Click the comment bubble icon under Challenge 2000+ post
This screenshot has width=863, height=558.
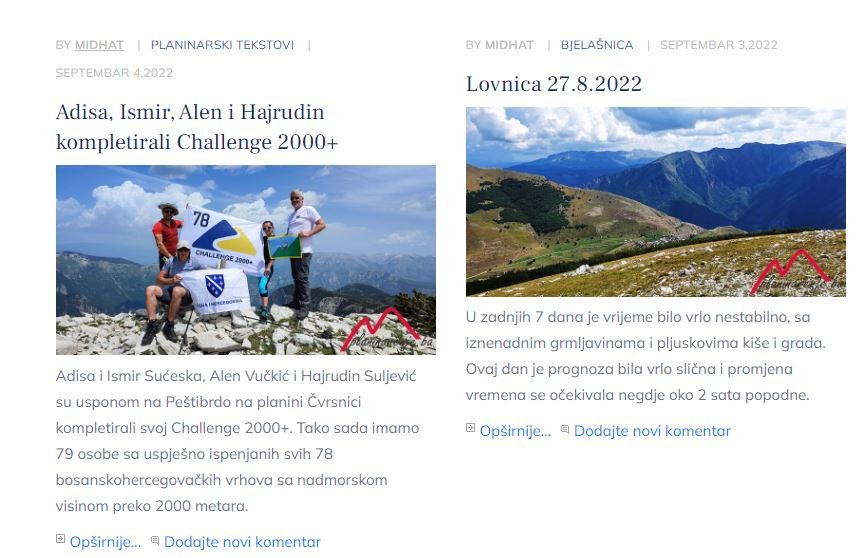point(155,540)
